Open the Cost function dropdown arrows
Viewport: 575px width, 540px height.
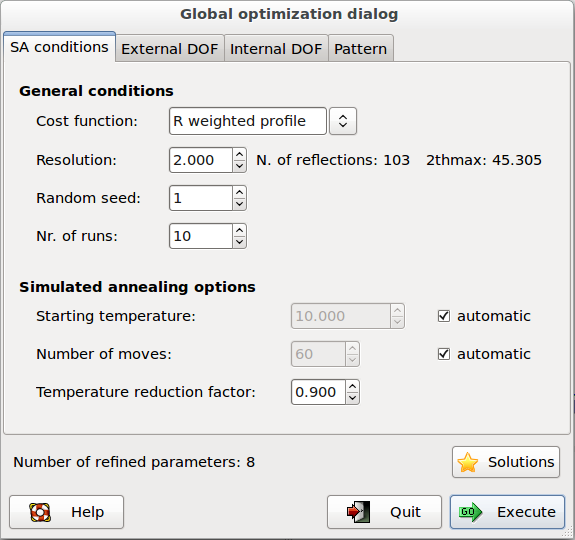pos(343,121)
